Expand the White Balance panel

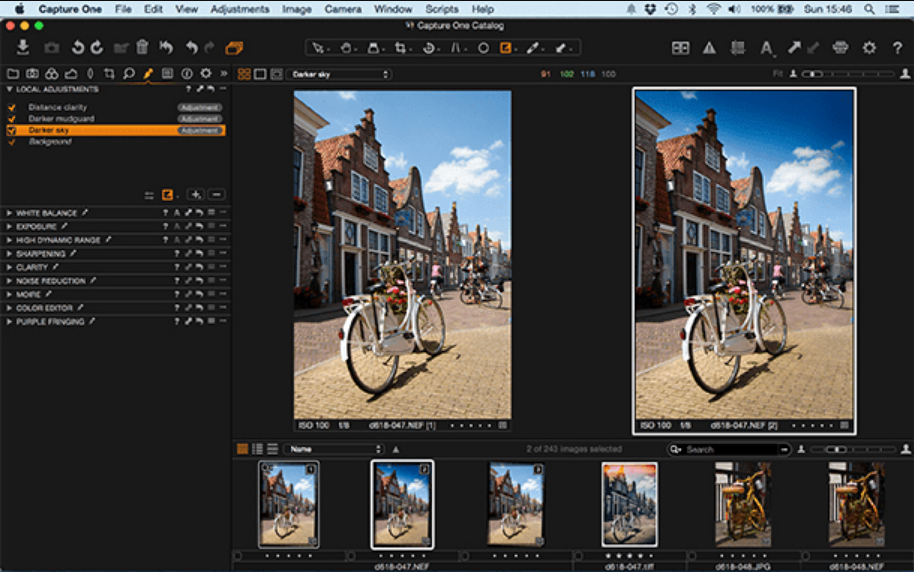click(10, 213)
